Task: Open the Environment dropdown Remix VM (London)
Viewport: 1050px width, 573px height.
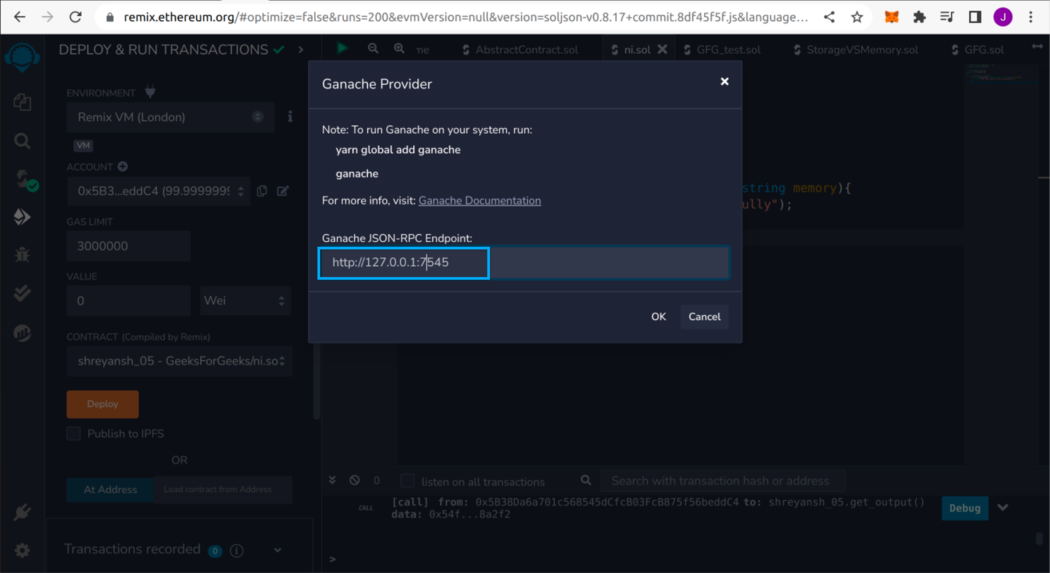Action: point(171,117)
